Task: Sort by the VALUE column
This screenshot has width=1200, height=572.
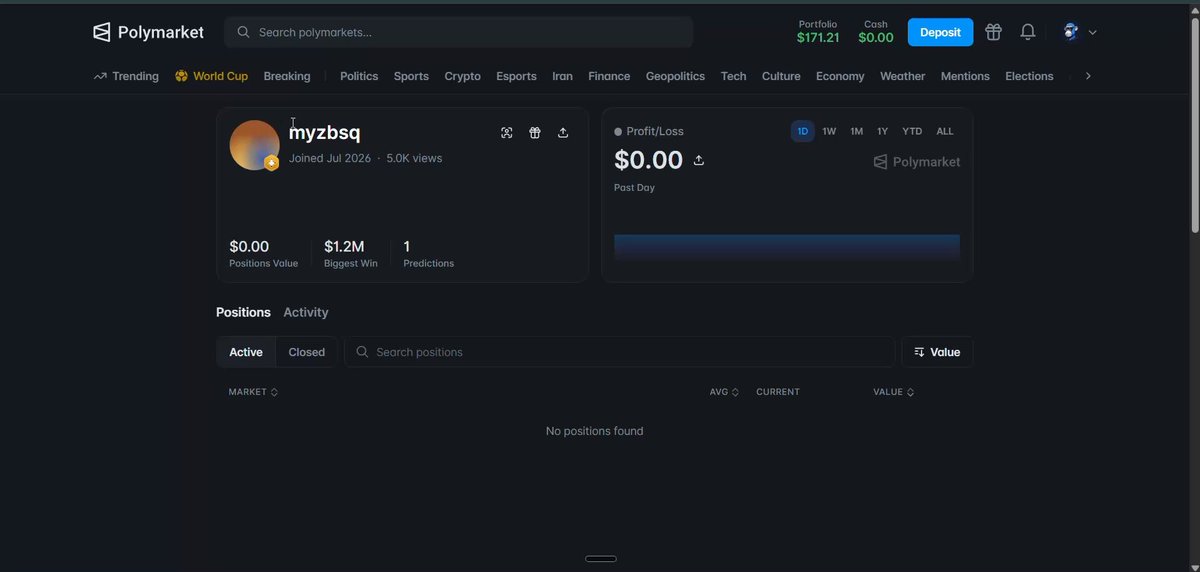Action: 893,392
